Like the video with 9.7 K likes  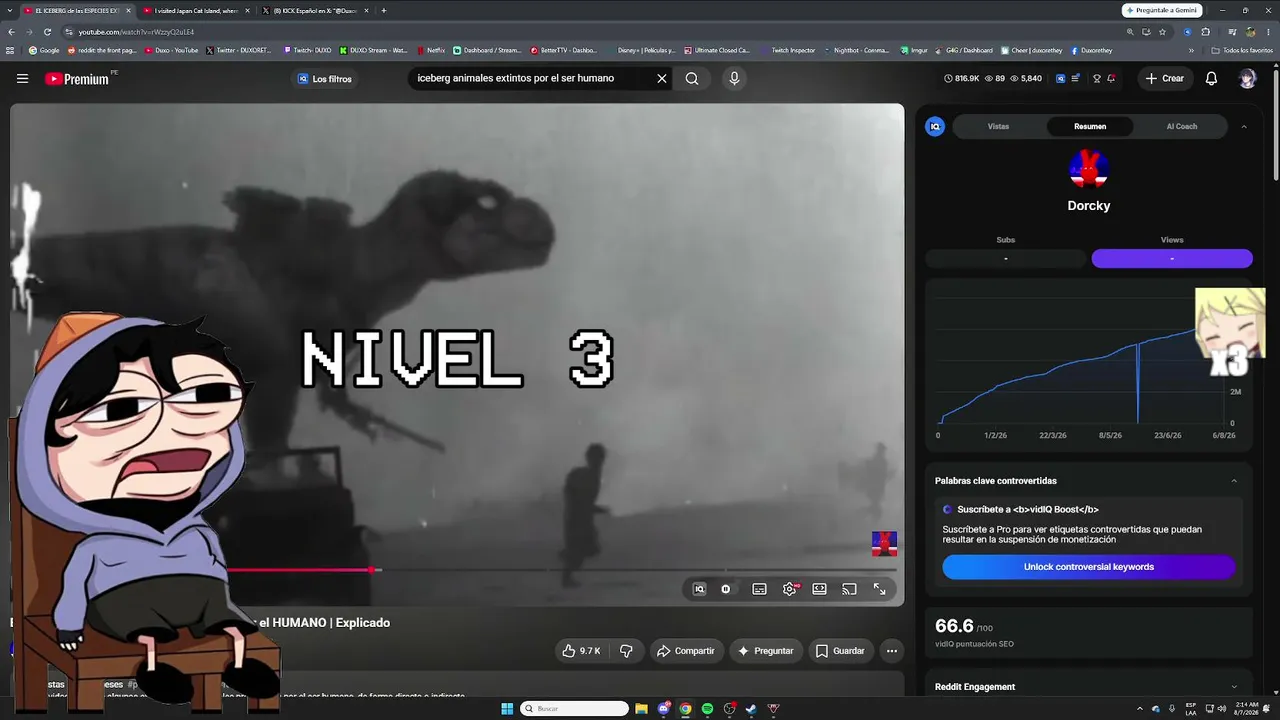click(x=581, y=651)
